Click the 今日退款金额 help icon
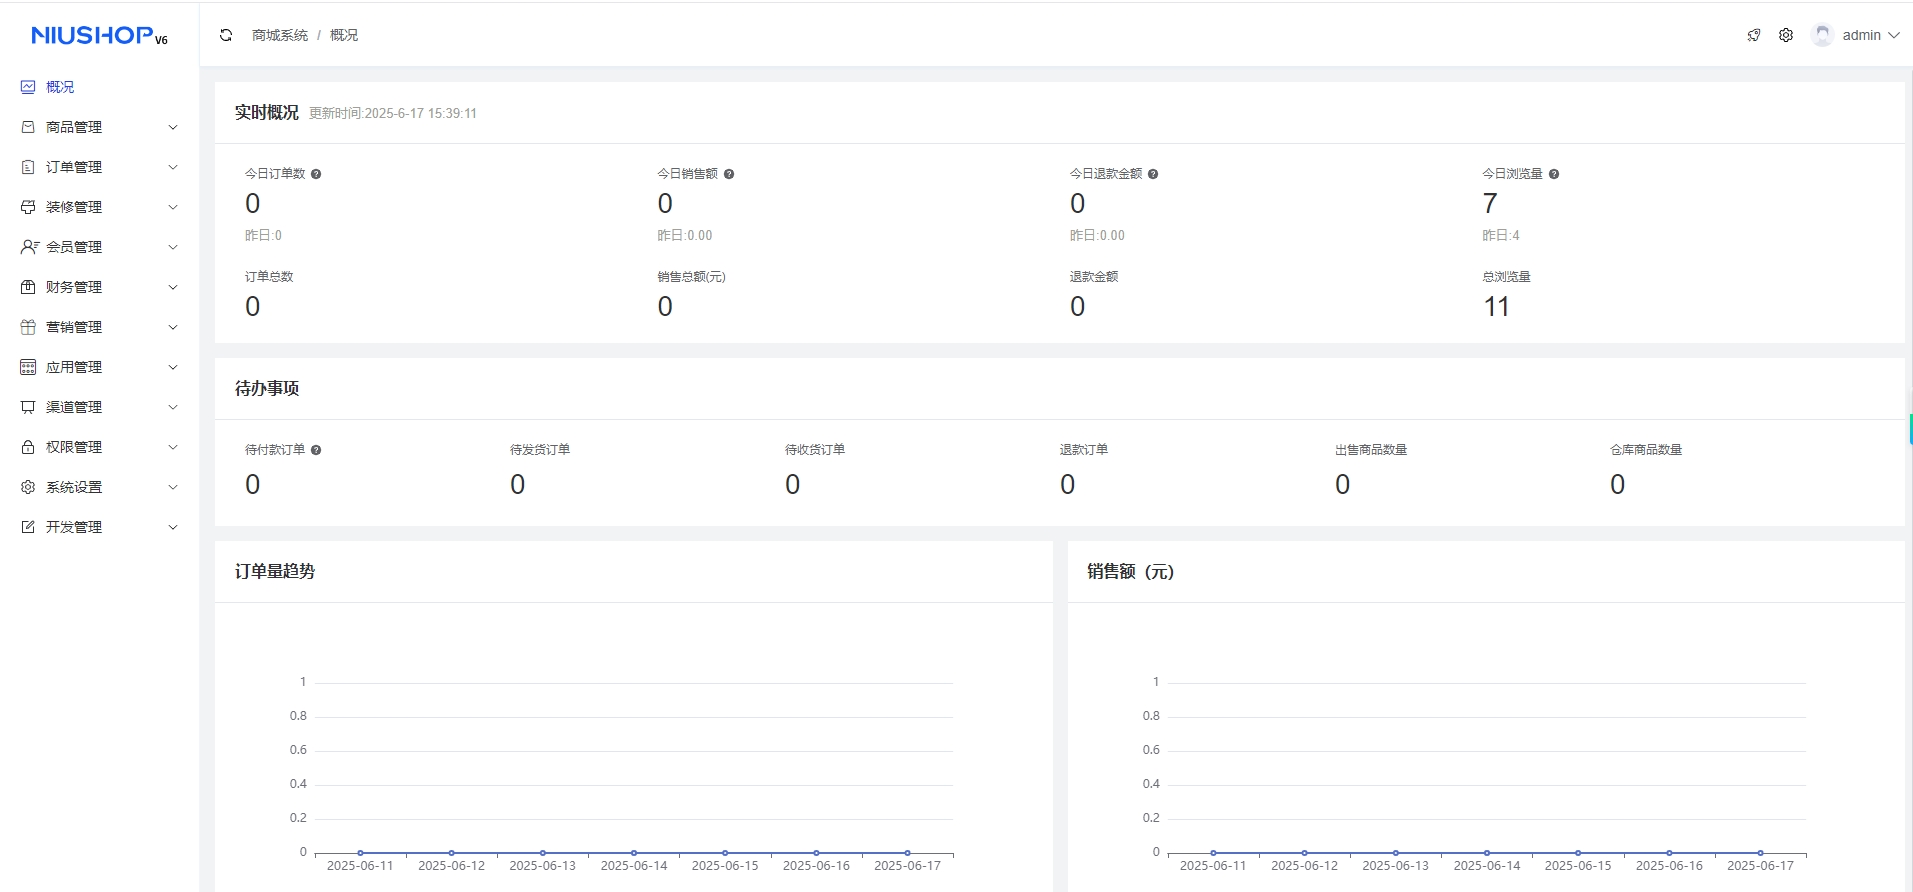The image size is (1913, 892). tap(1153, 174)
